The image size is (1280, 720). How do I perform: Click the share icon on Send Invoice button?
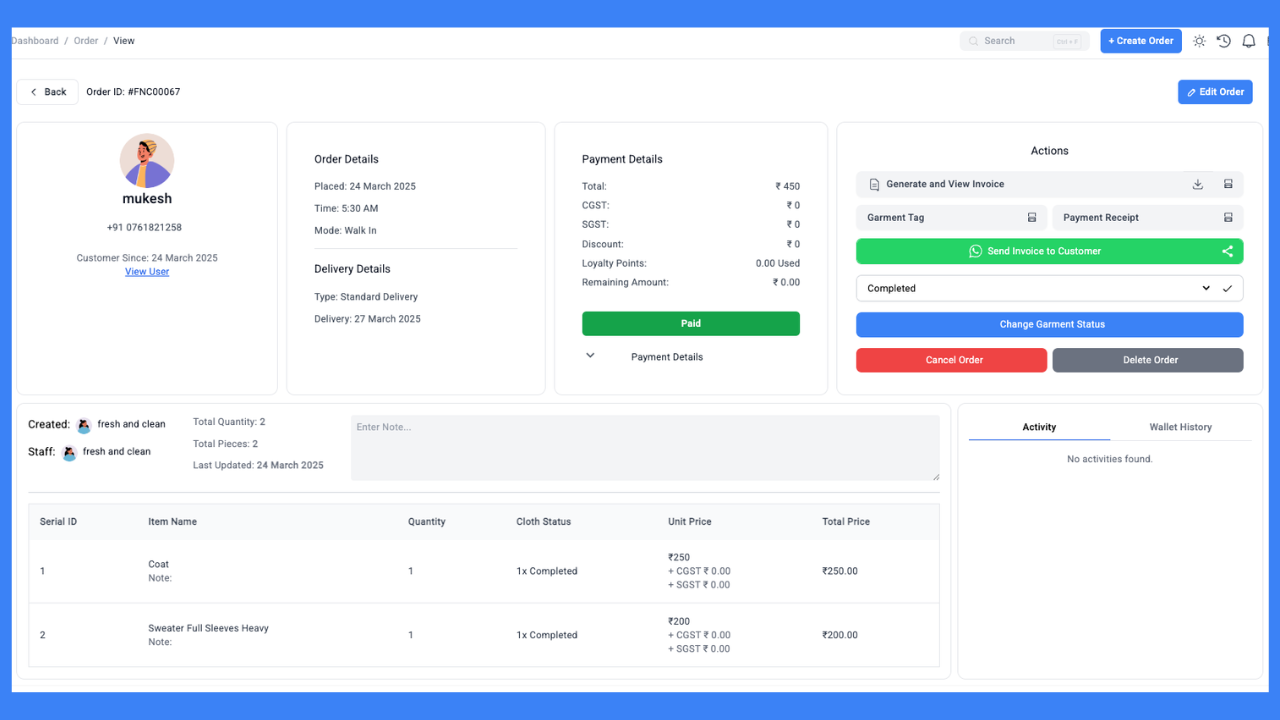(1227, 251)
